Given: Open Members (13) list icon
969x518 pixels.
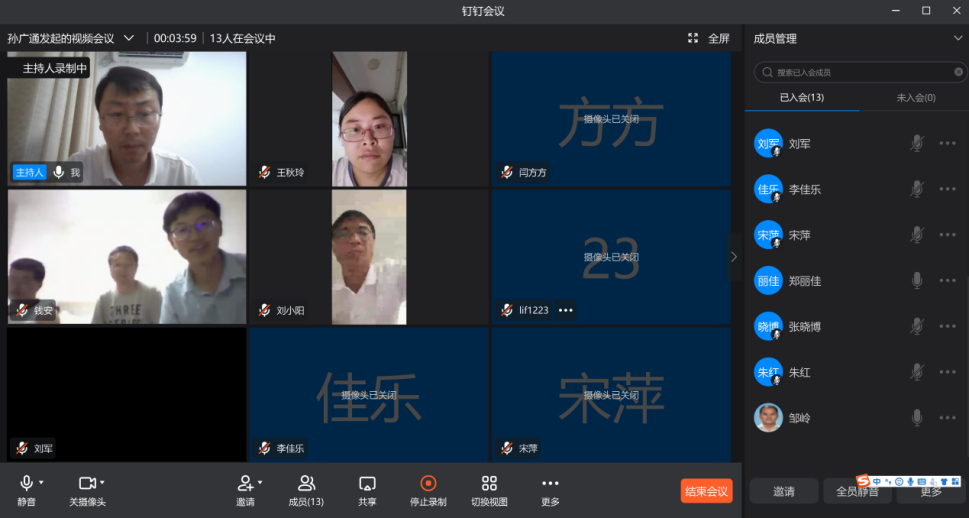Looking at the screenshot, I should tap(306, 485).
